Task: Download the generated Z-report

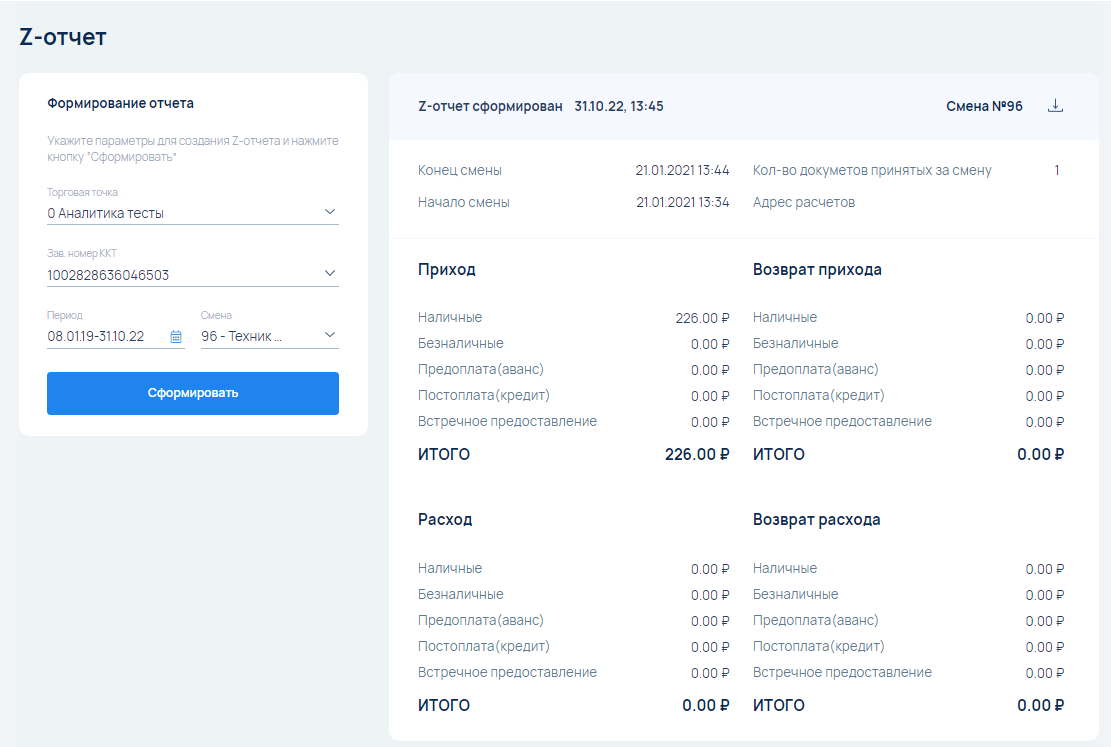Action: [x=1055, y=106]
